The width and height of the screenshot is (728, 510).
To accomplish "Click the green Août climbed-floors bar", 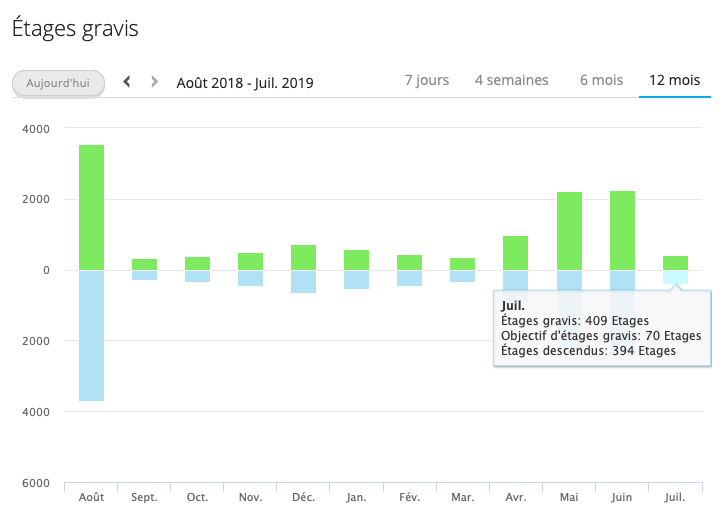I will (91, 207).
